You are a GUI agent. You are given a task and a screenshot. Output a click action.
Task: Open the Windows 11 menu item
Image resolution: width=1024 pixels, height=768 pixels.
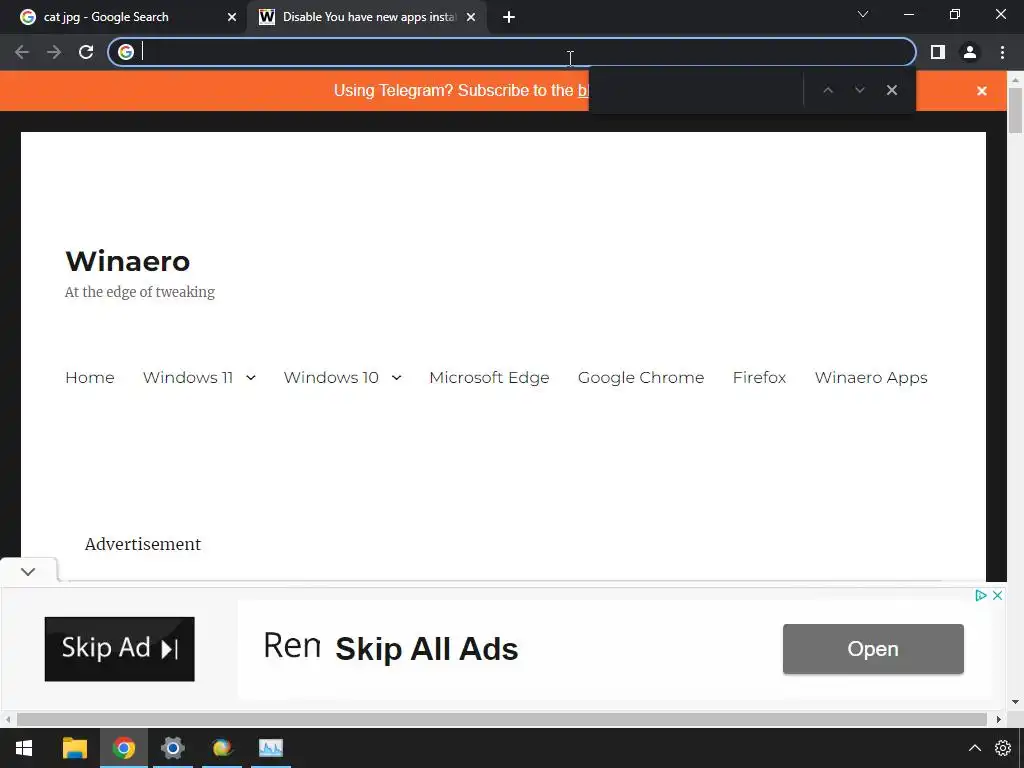[188, 377]
